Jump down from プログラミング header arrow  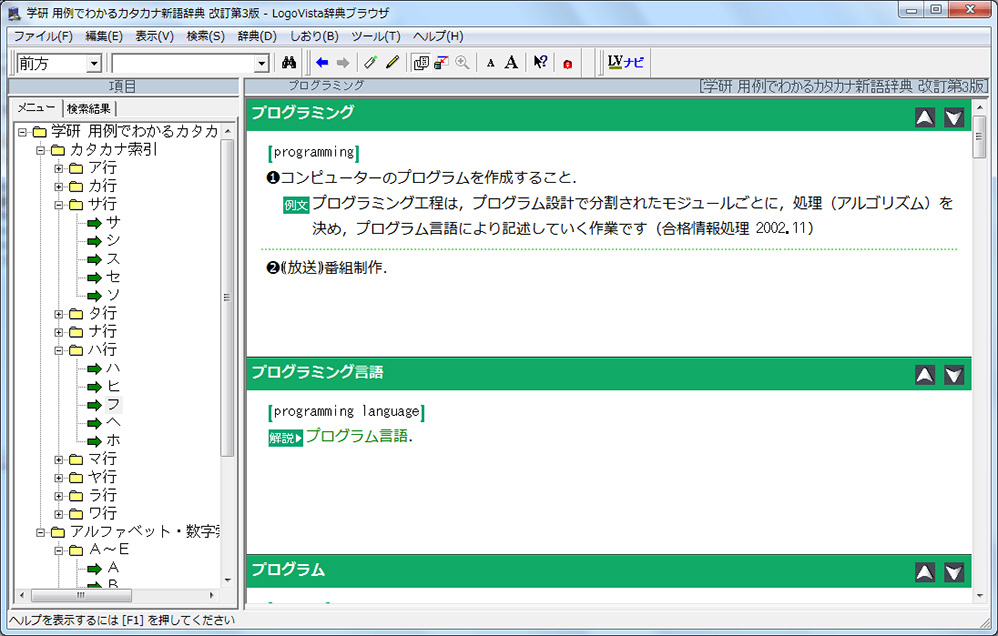[953, 117]
